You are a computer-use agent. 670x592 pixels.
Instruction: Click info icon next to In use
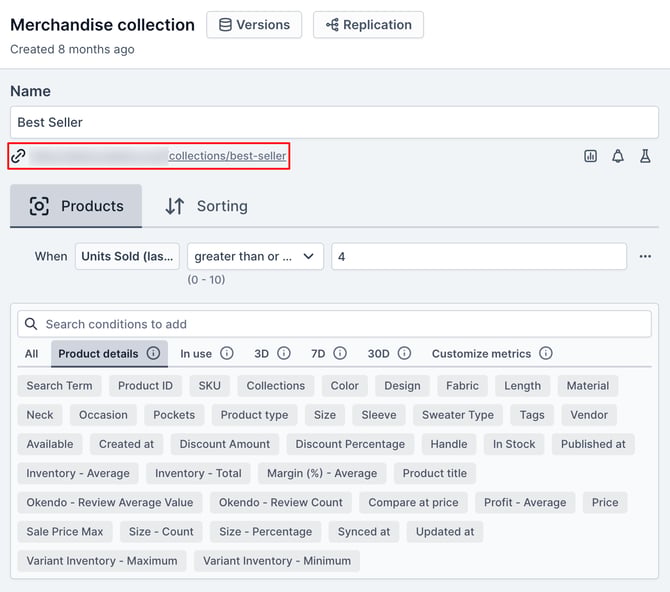click(227, 353)
